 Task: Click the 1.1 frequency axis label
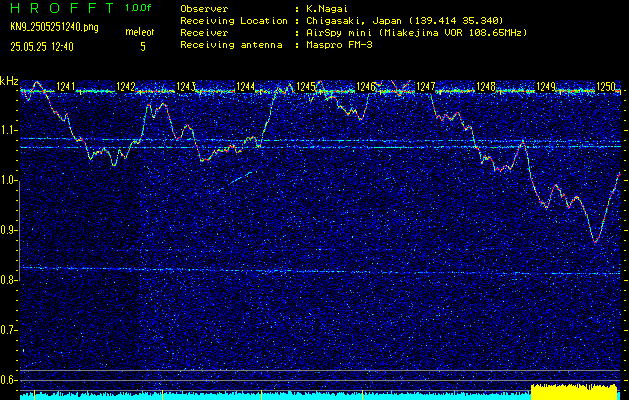point(9,130)
